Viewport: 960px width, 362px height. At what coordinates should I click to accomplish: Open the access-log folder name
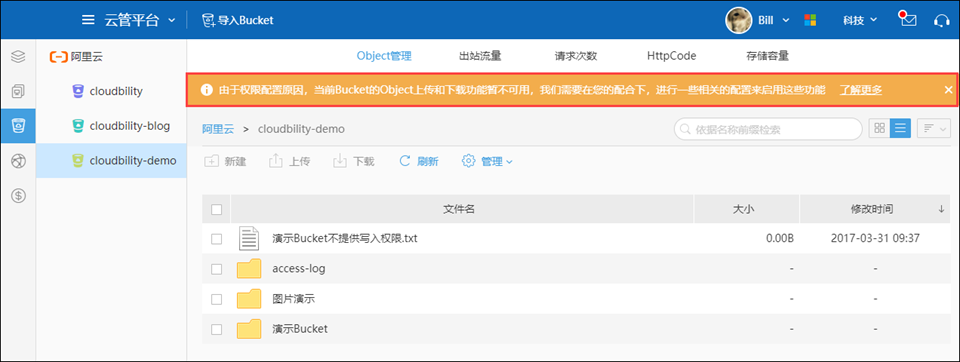click(299, 268)
